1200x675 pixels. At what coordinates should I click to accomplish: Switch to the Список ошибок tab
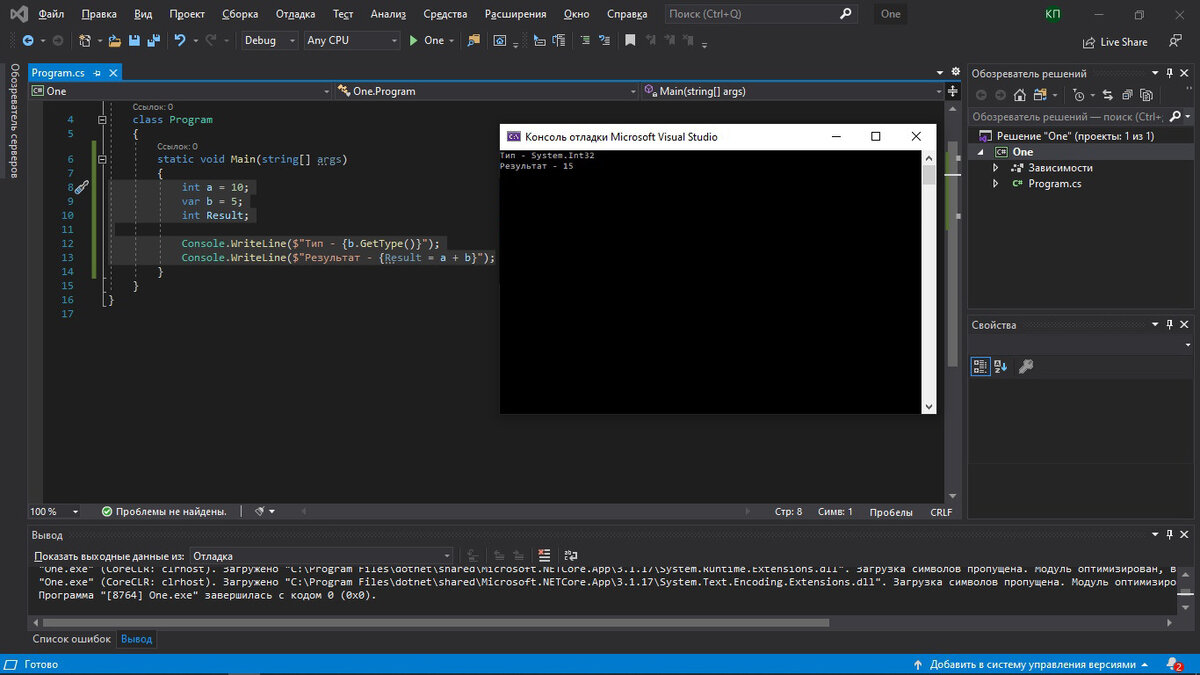[71, 638]
